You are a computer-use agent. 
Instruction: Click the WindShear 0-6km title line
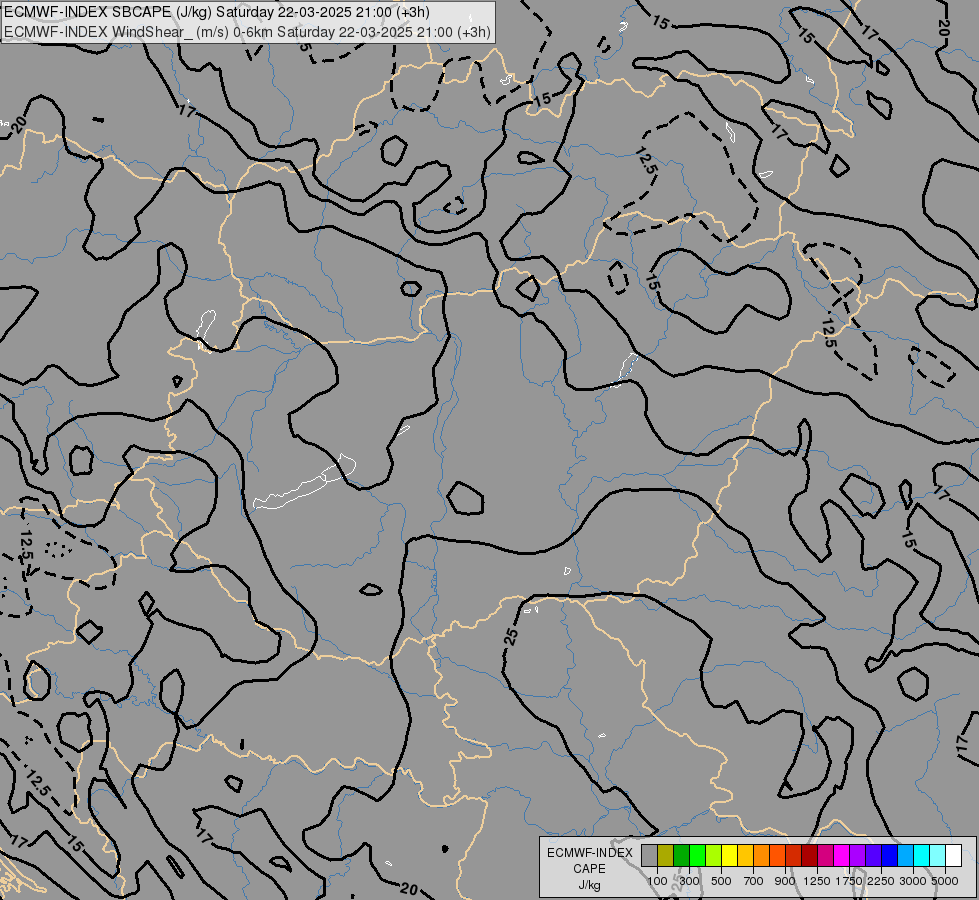coord(247,32)
